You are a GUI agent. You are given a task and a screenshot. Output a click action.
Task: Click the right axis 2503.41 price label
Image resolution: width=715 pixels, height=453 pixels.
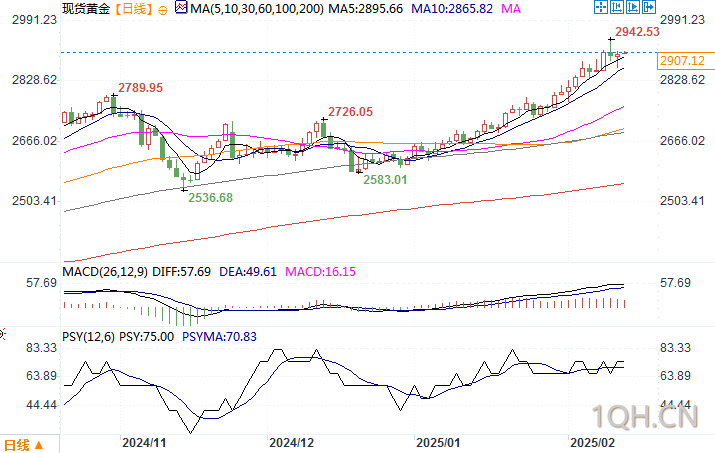click(682, 201)
